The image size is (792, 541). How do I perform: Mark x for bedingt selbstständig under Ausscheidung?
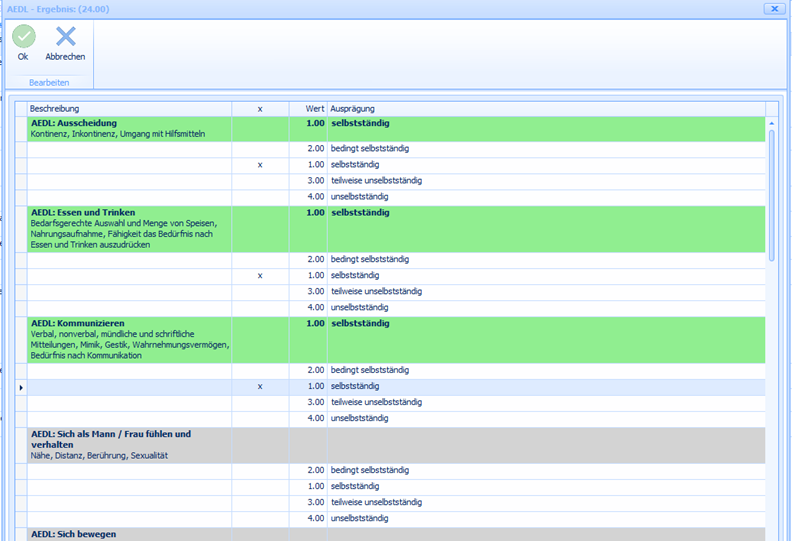[x=259, y=148]
